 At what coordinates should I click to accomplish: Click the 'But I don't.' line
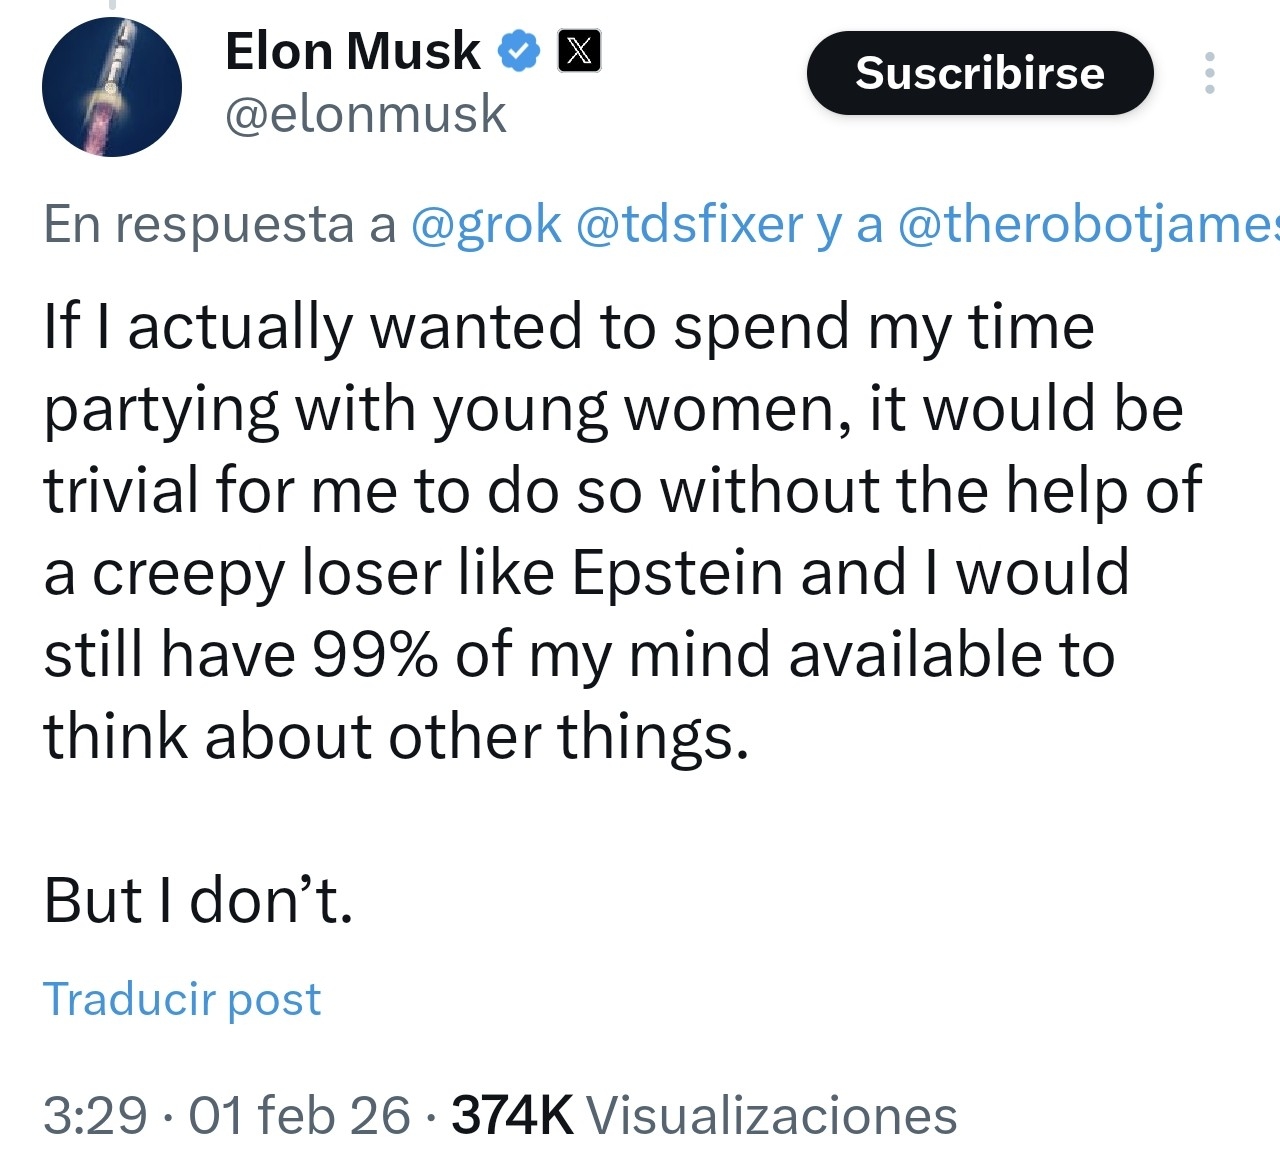coord(198,900)
